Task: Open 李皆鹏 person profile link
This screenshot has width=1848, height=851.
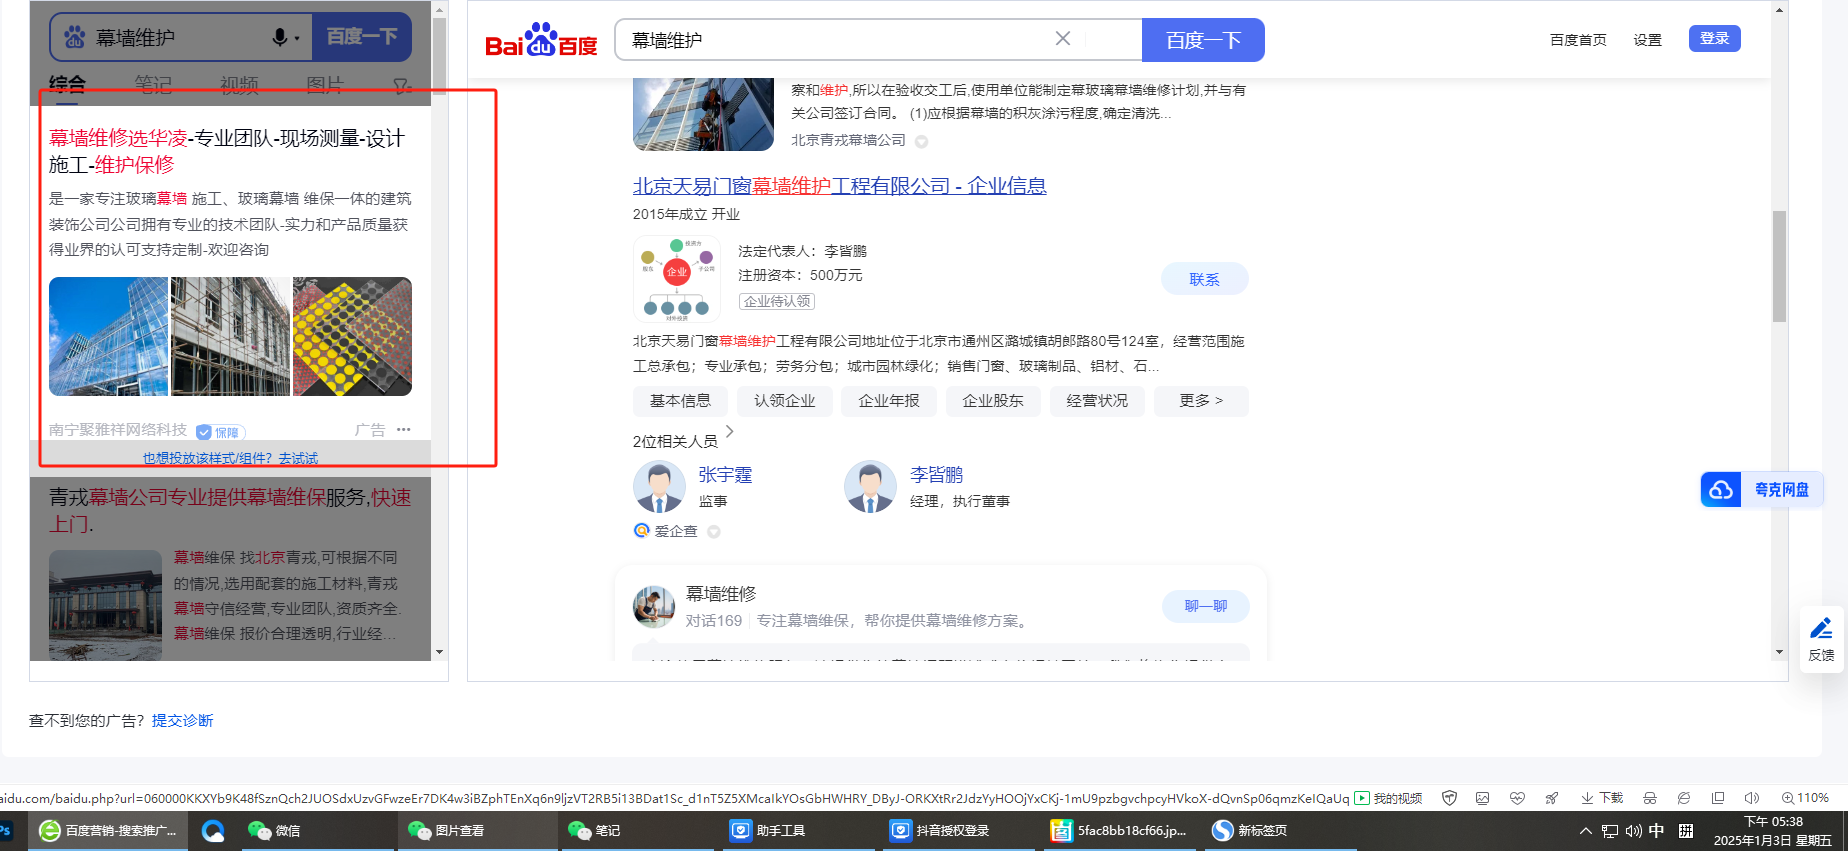Action: point(937,475)
